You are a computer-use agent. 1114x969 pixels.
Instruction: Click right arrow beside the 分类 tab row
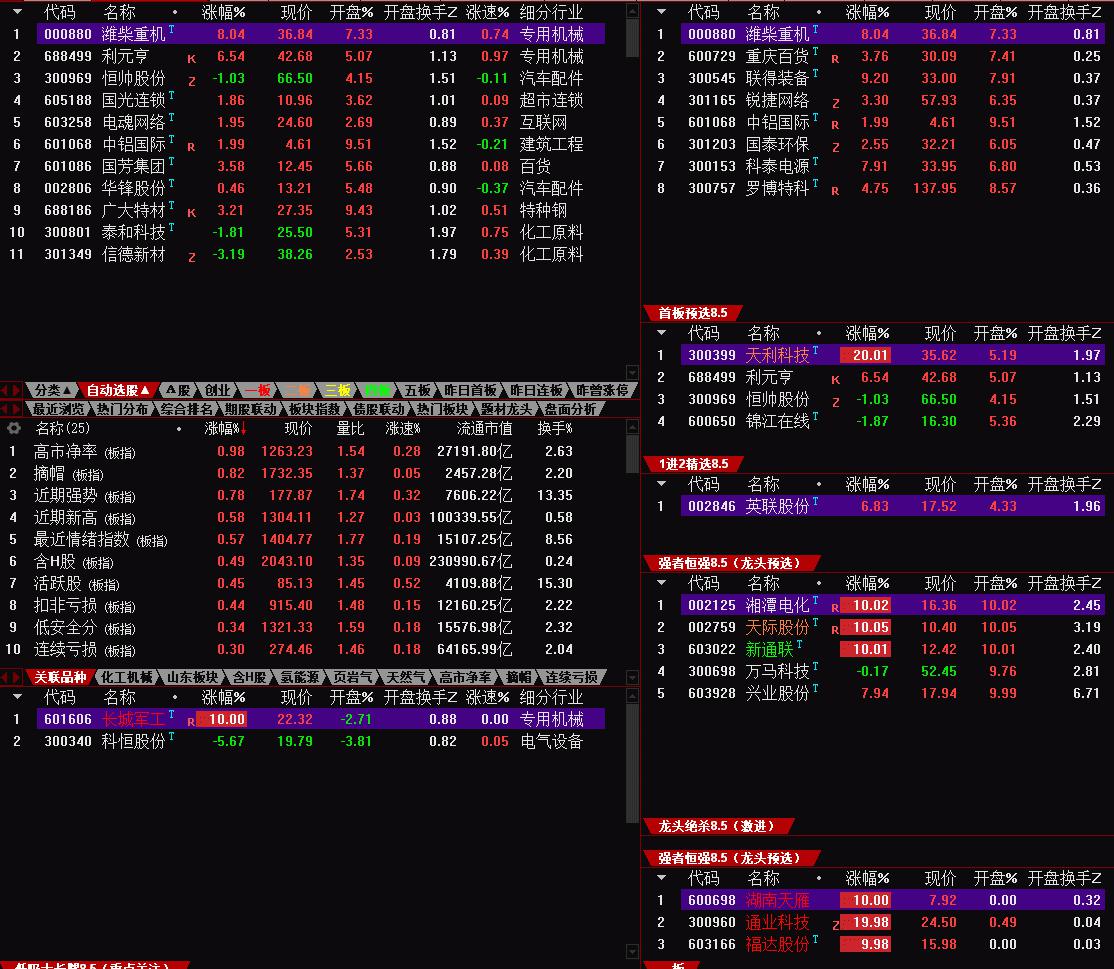point(16,390)
